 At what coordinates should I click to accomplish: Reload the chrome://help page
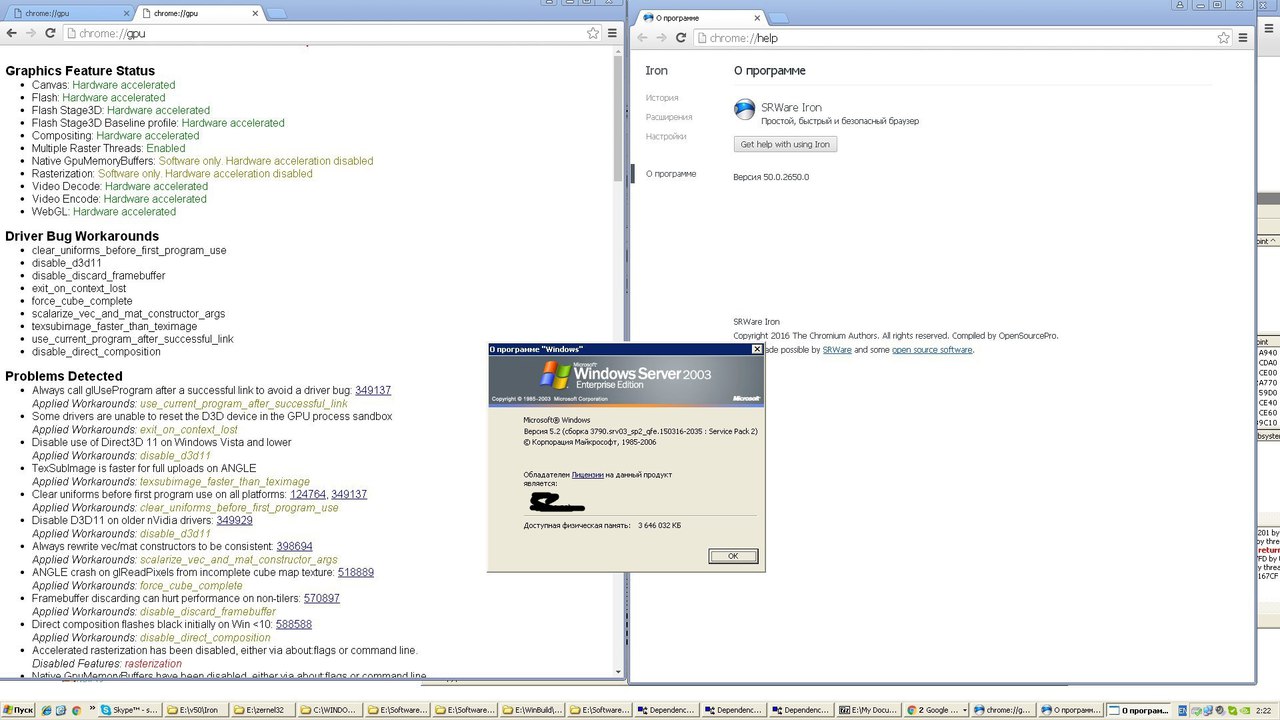click(681, 38)
